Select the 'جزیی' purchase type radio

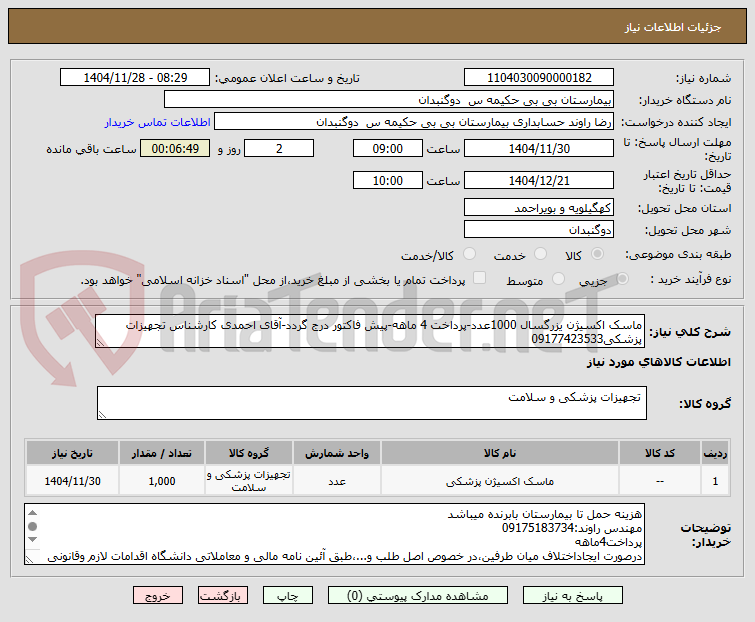(x=622, y=278)
